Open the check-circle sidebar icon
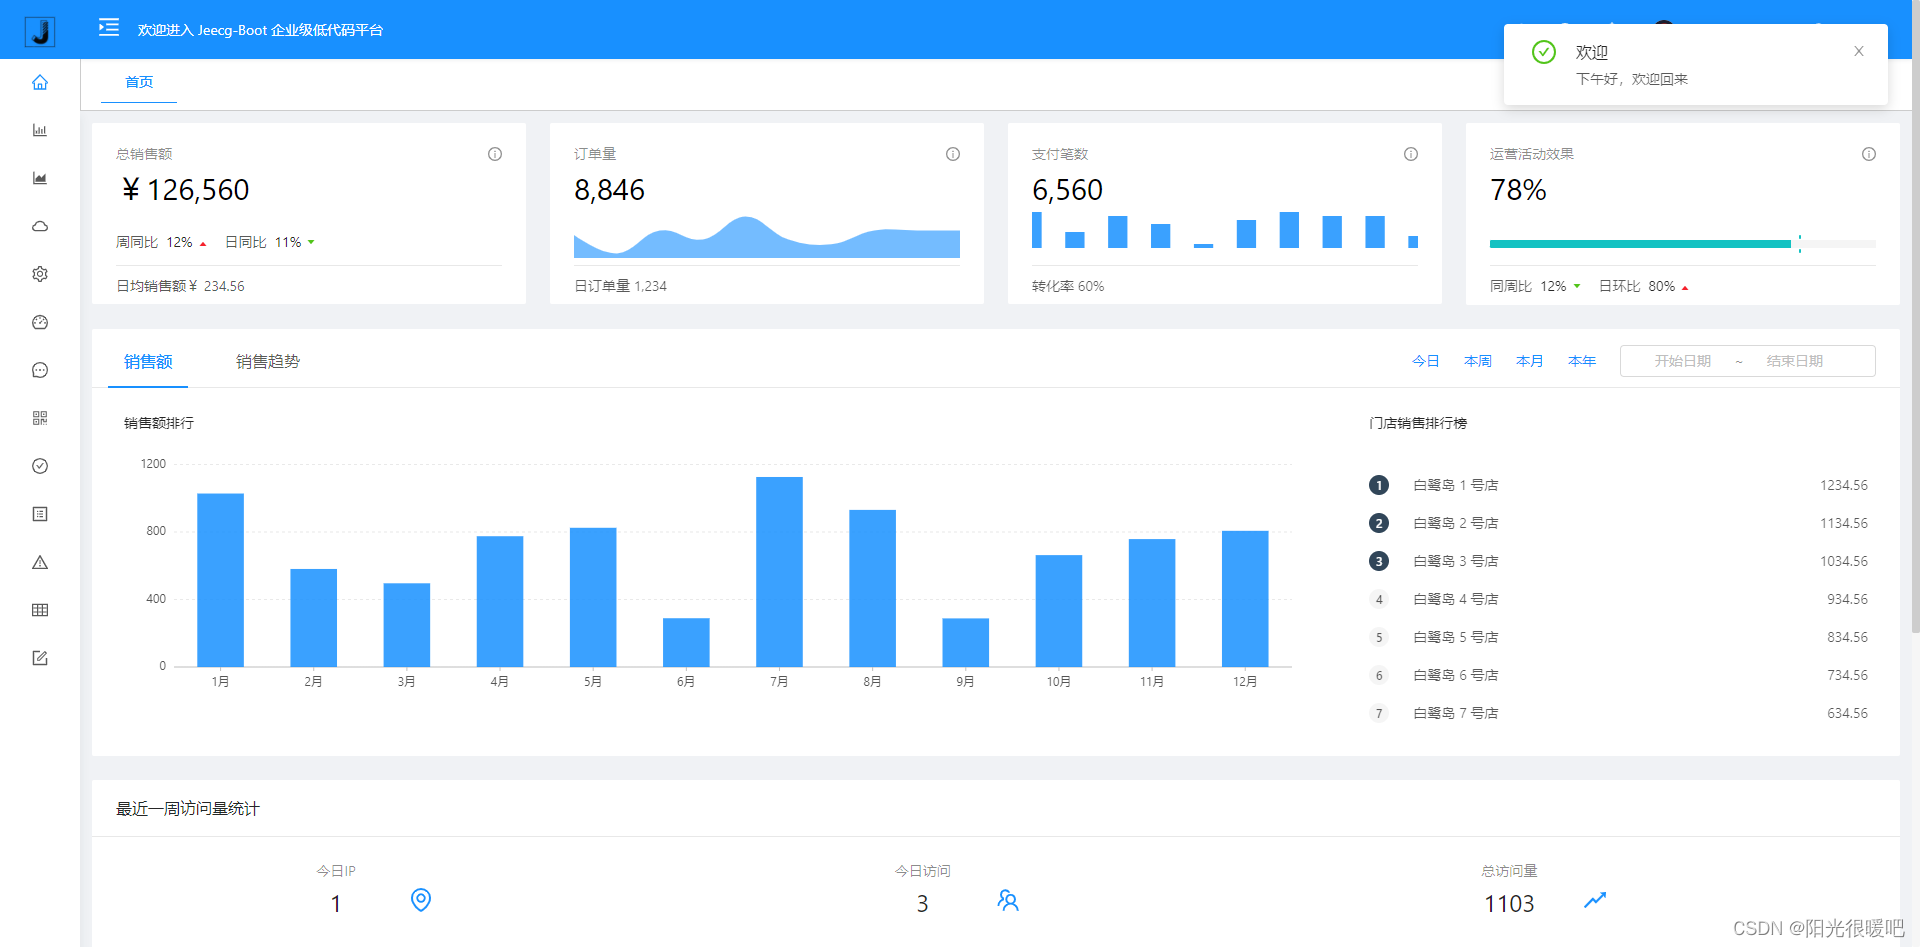 point(40,466)
